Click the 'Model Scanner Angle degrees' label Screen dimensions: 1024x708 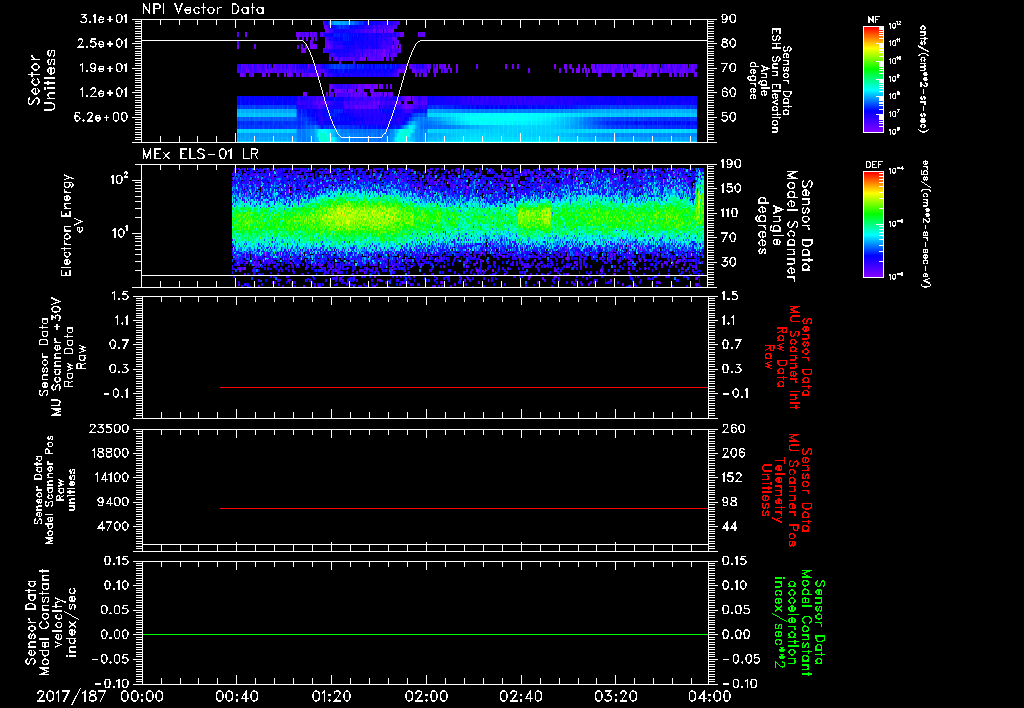pyautogui.click(x=784, y=226)
